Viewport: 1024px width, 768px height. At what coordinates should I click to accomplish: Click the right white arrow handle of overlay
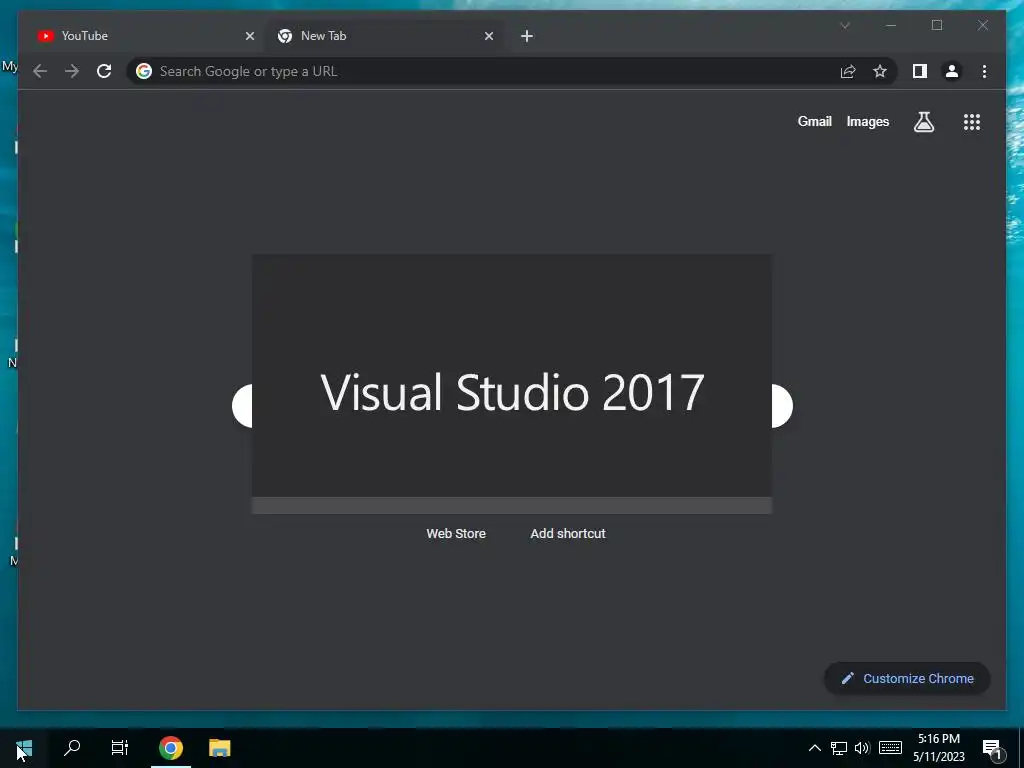(782, 406)
